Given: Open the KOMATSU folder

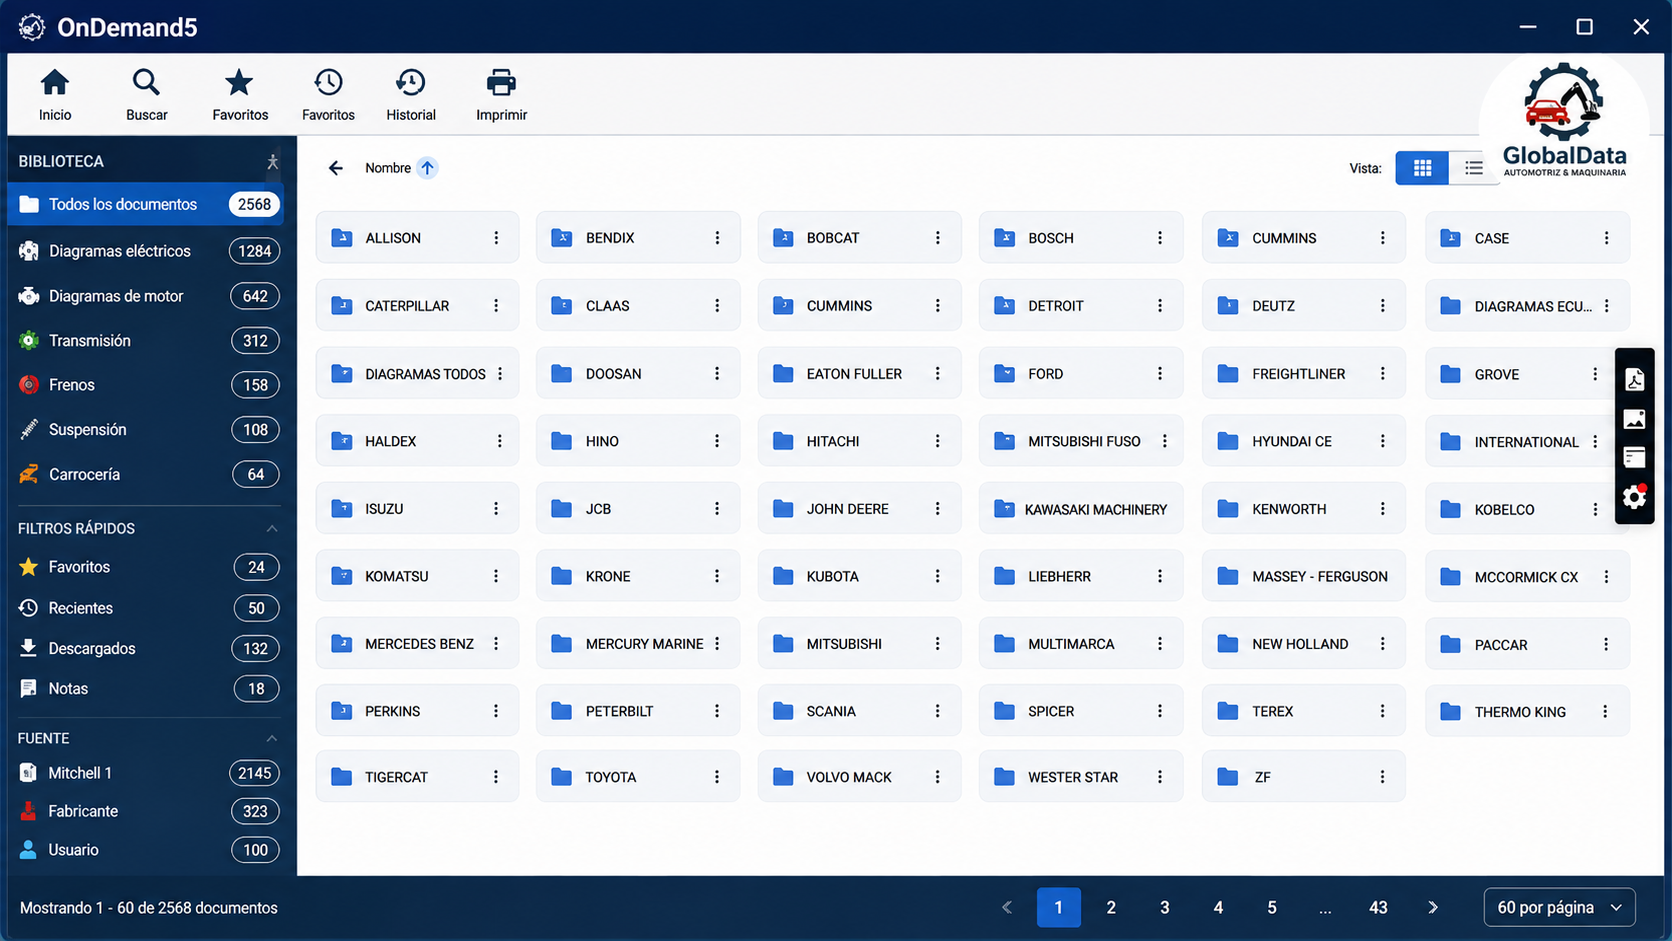Looking at the screenshot, I should tap(417, 576).
